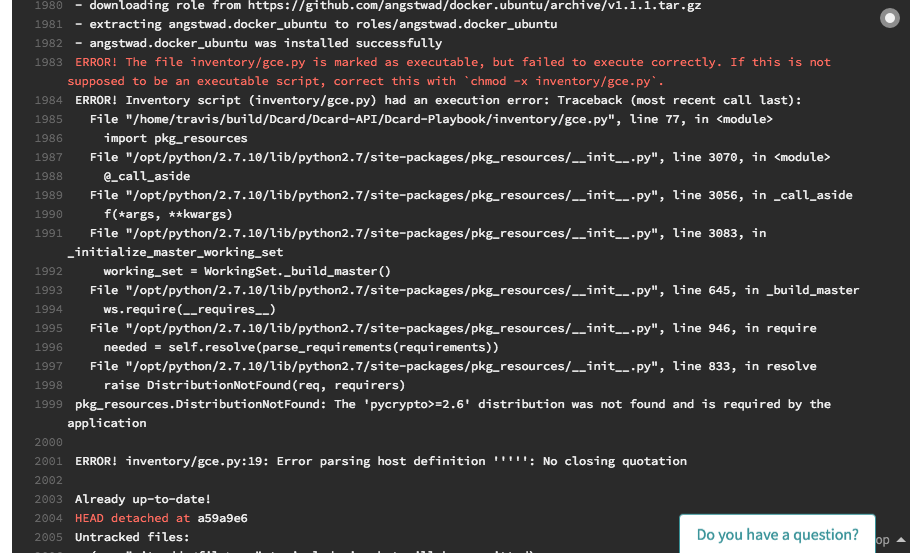Select log line number 1983

click(48, 62)
